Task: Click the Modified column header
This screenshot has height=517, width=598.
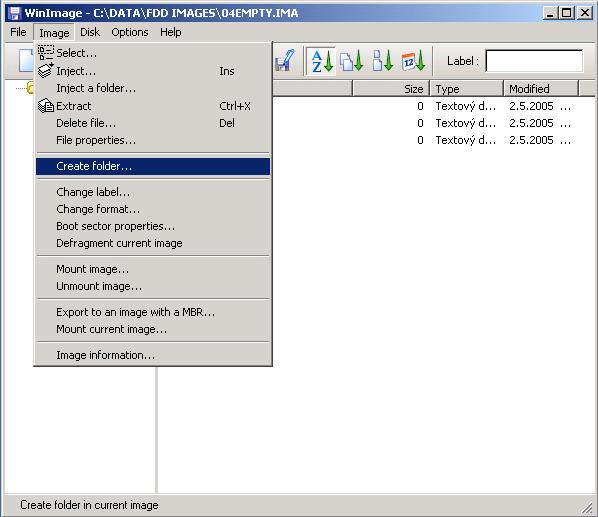Action: click(x=541, y=89)
